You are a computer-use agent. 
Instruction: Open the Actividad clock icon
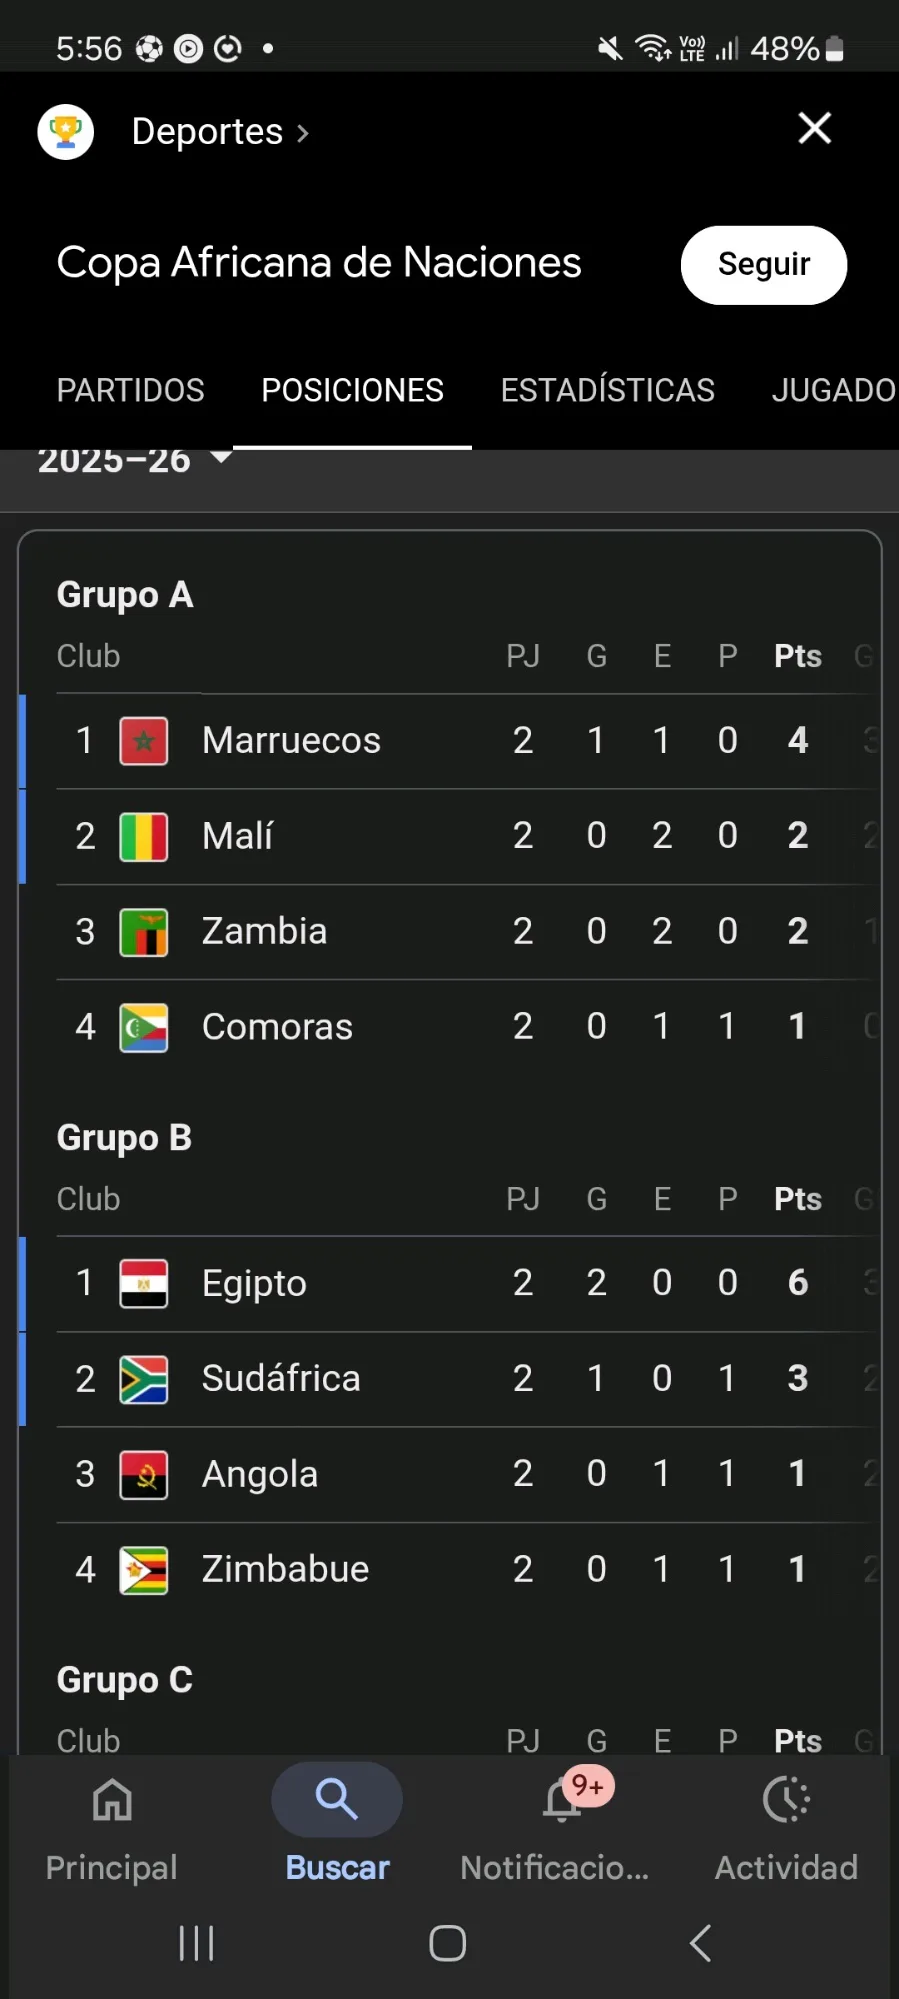tap(786, 1801)
